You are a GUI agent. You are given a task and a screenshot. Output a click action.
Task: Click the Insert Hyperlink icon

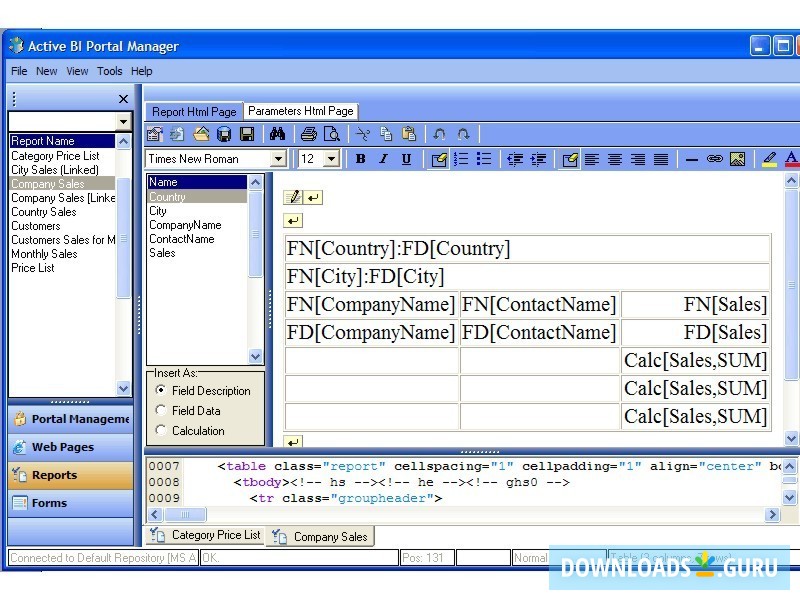[x=714, y=159]
